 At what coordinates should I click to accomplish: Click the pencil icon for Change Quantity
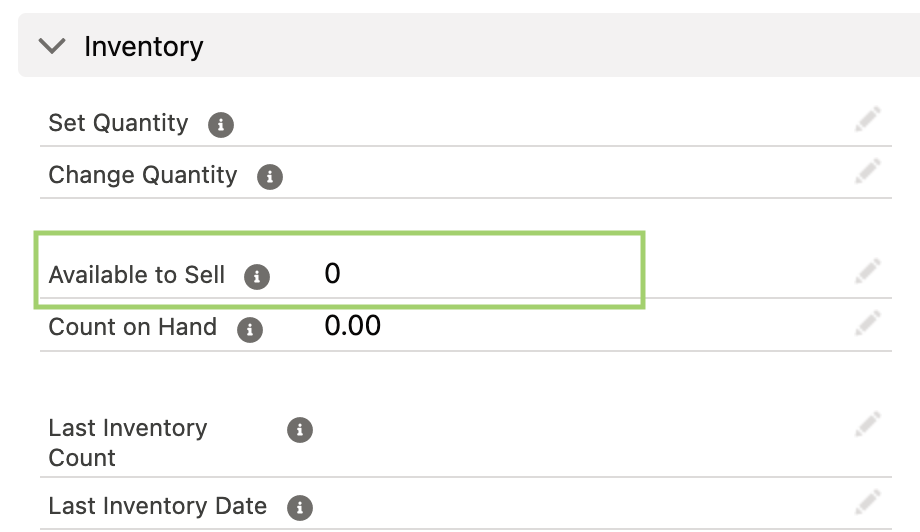click(x=868, y=172)
